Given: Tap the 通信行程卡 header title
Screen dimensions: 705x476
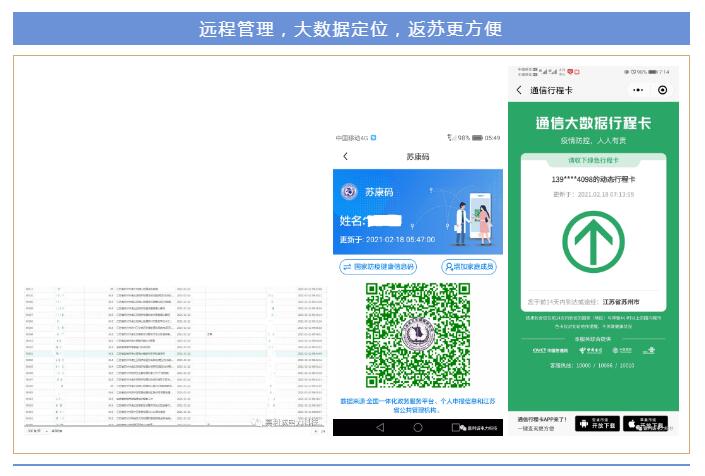Looking at the screenshot, I should (x=551, y=90).
